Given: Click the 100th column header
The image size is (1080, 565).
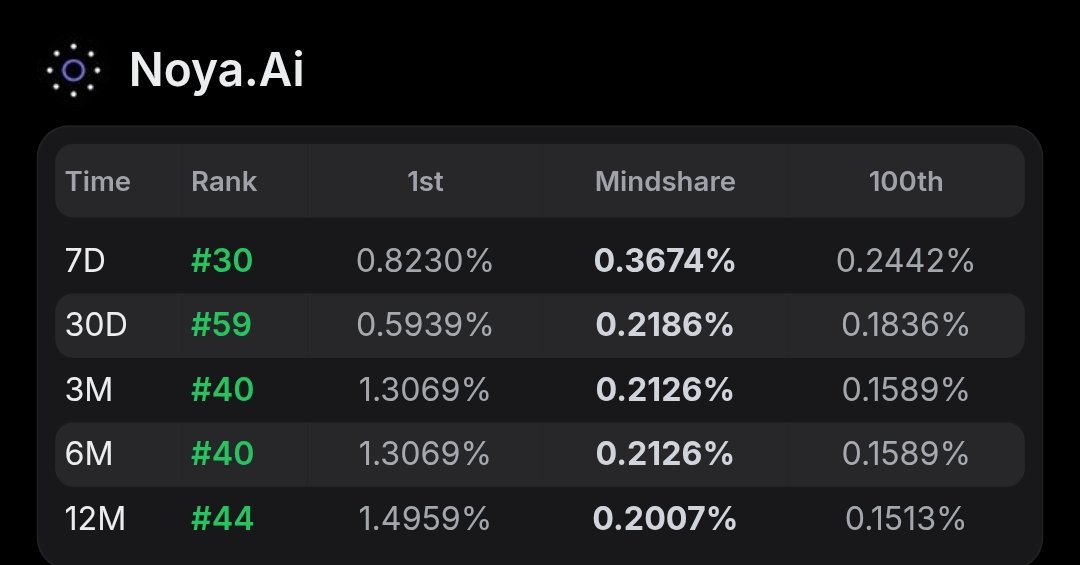Looking at the screenshot, I should (906, 182).
